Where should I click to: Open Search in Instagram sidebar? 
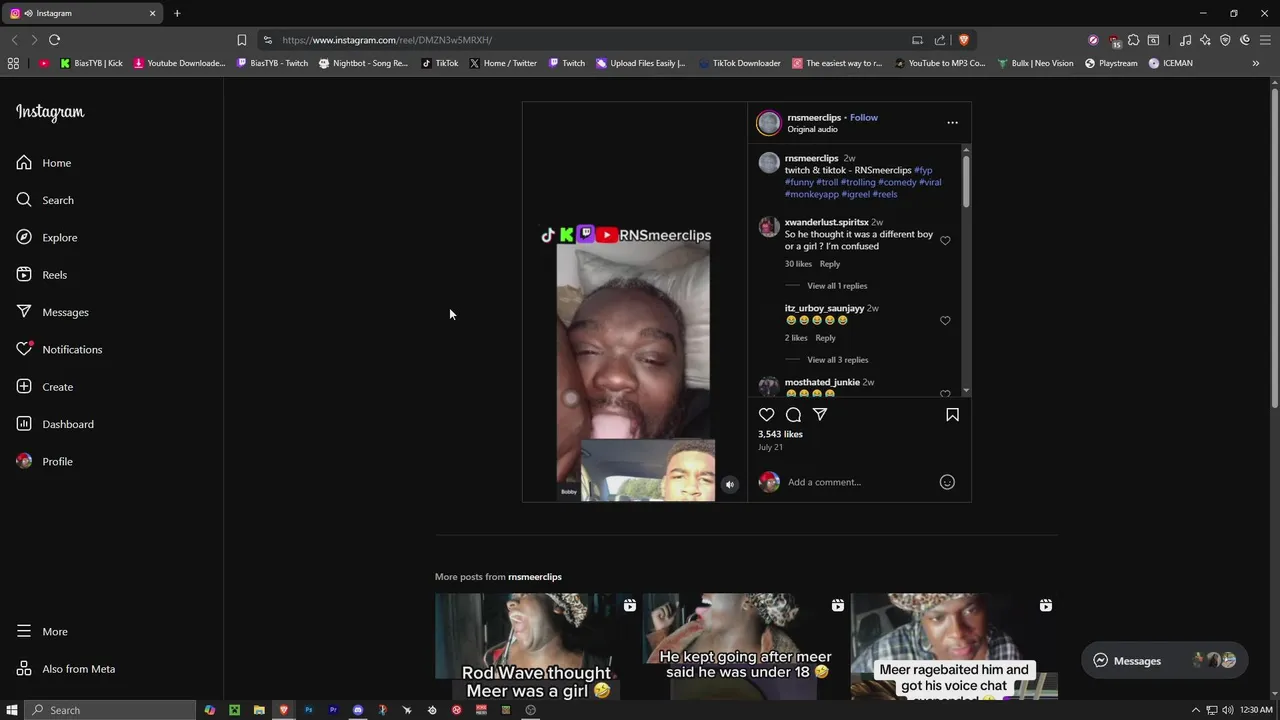(x=45, y=200)
